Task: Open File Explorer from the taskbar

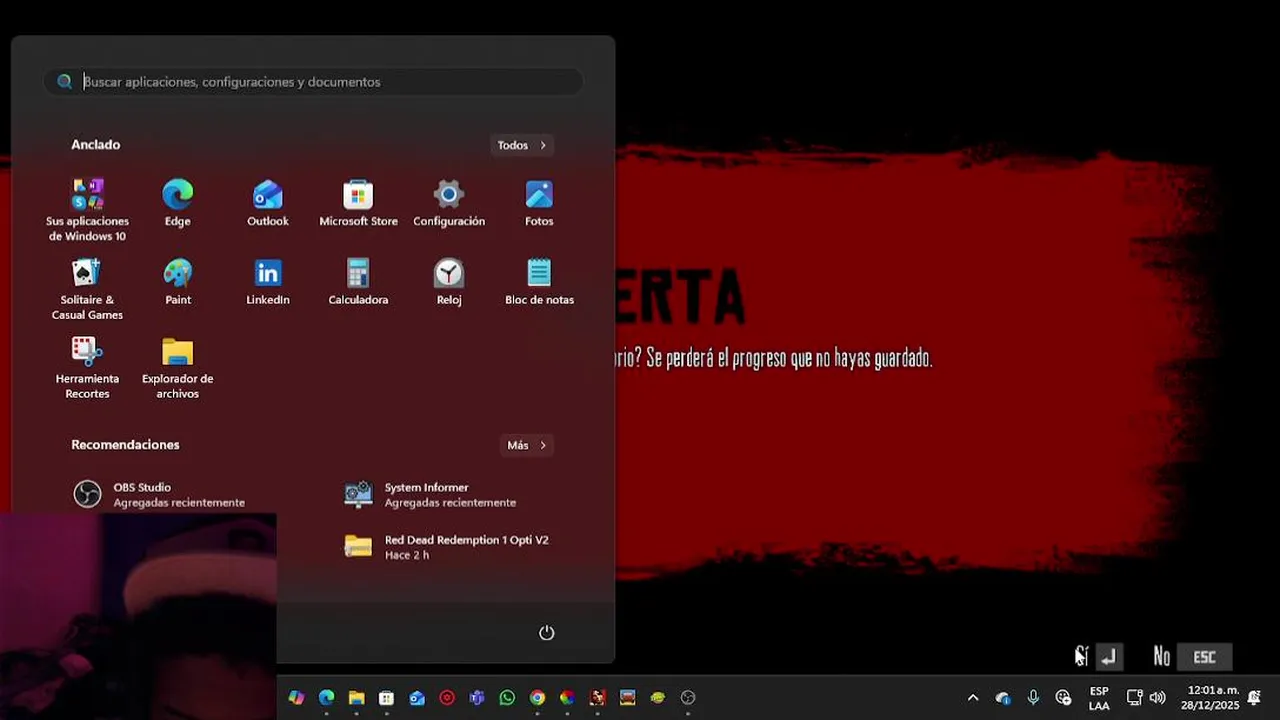Action: point(356,698)
